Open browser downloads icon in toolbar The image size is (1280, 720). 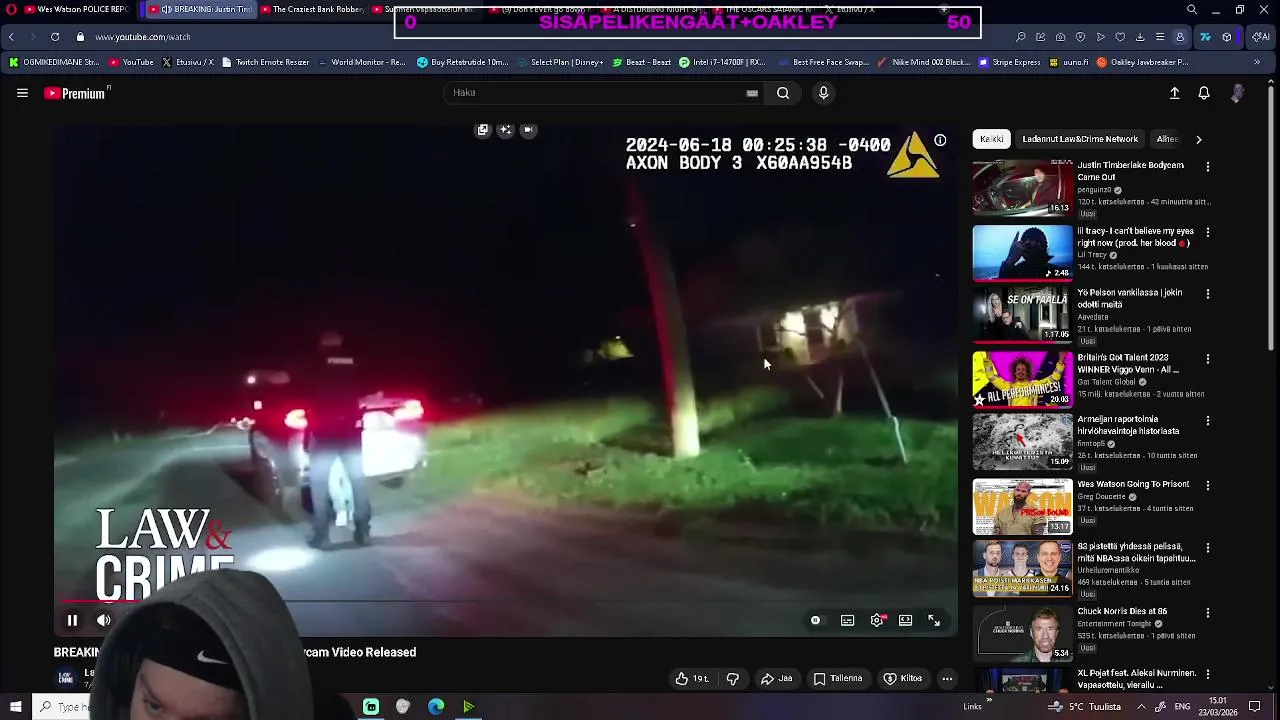(1140, 37)
